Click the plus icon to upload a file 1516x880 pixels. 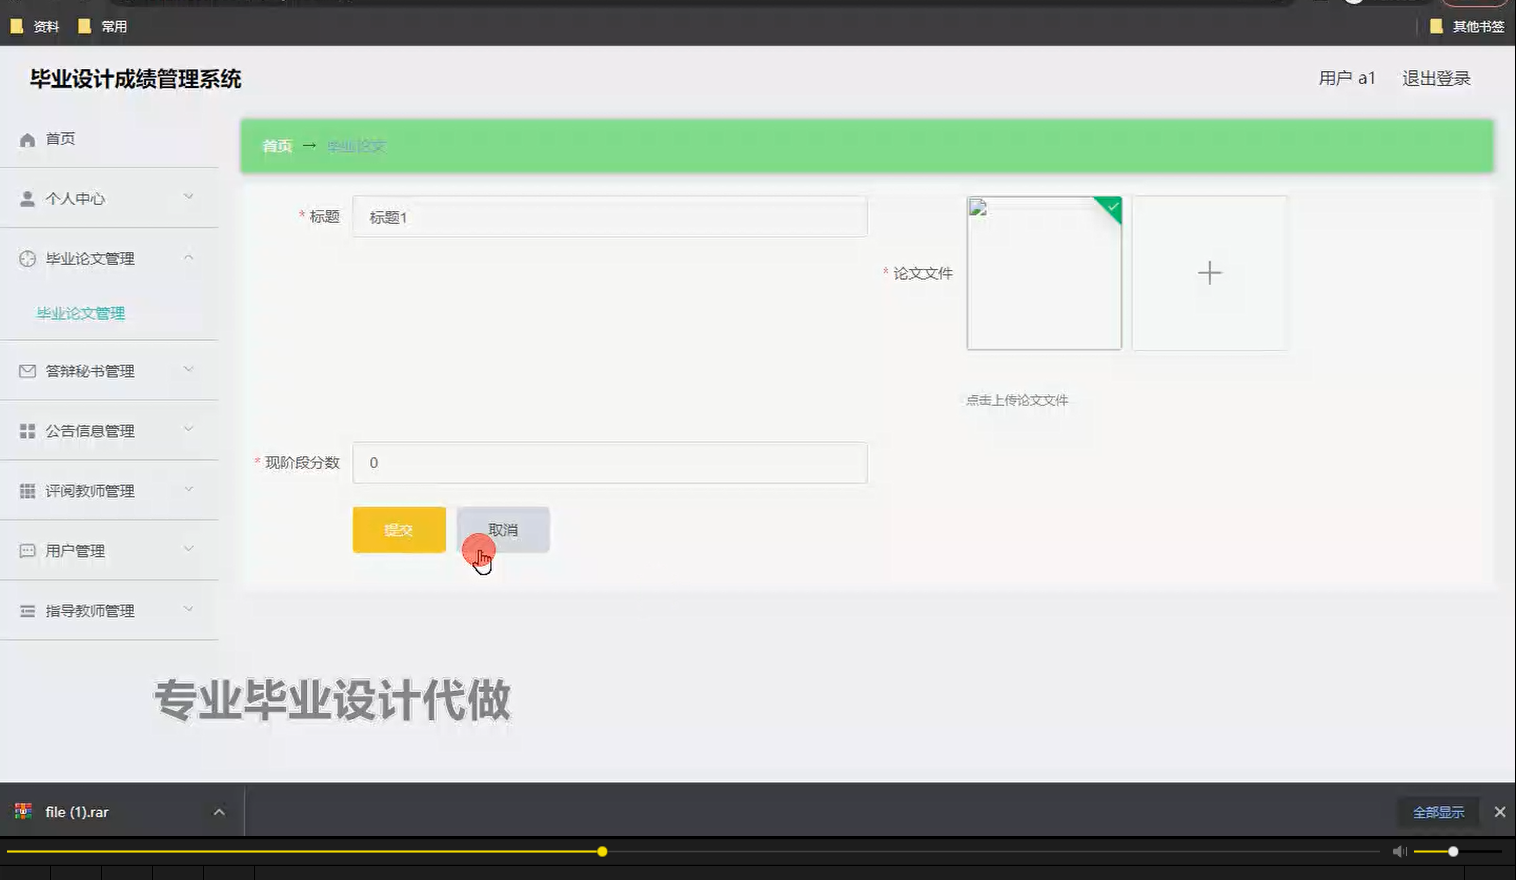click(x=1209, y=272)
